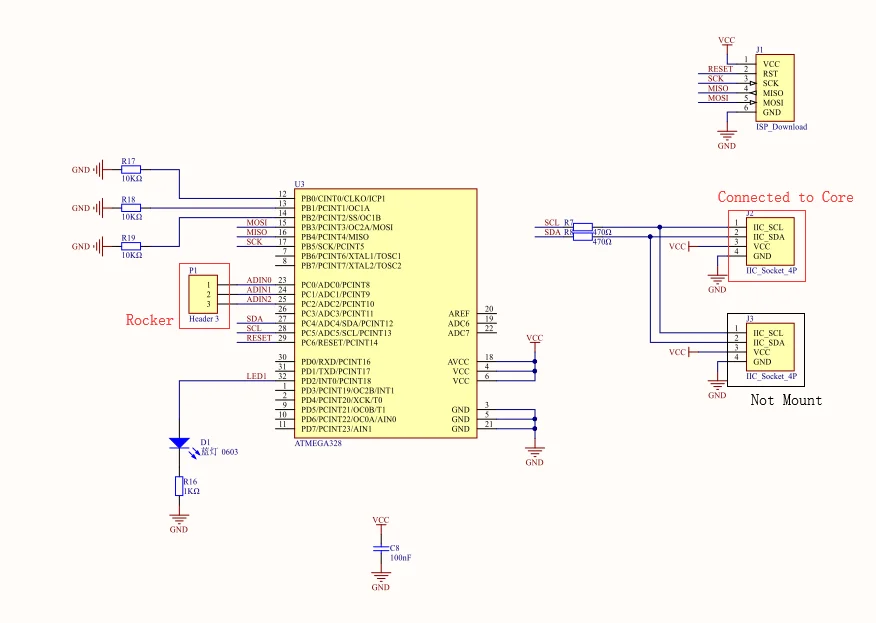This screenshot has width=876, height=623.
Task: Click the '100nF' capacitor value
Action: (400, 558)
